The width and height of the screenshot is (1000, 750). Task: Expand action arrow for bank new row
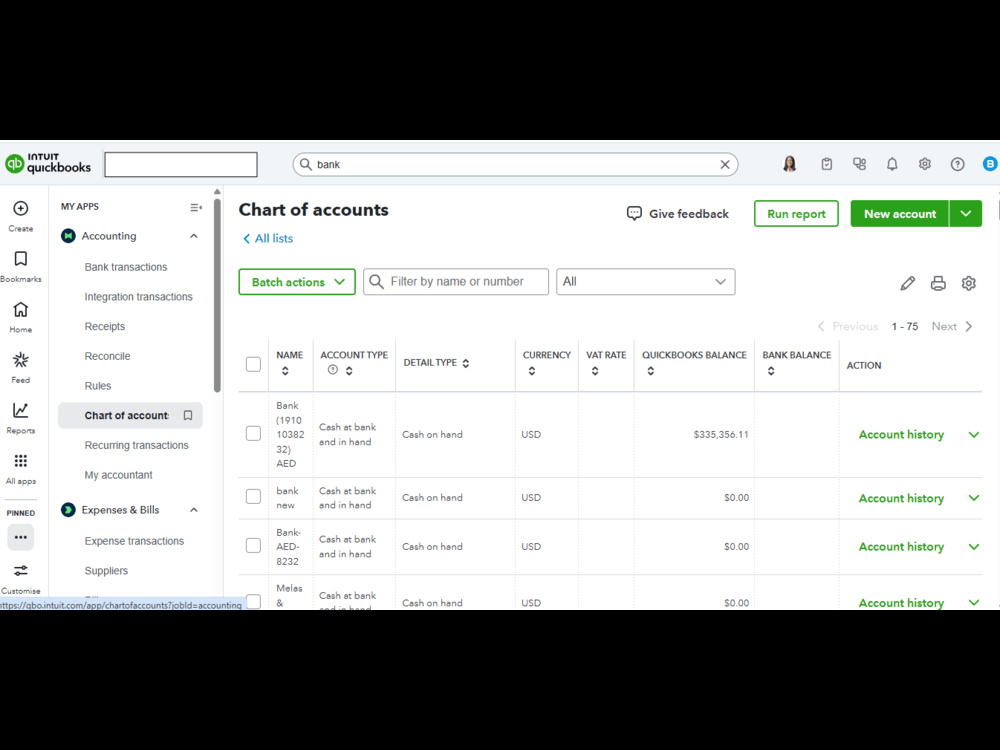974,497
